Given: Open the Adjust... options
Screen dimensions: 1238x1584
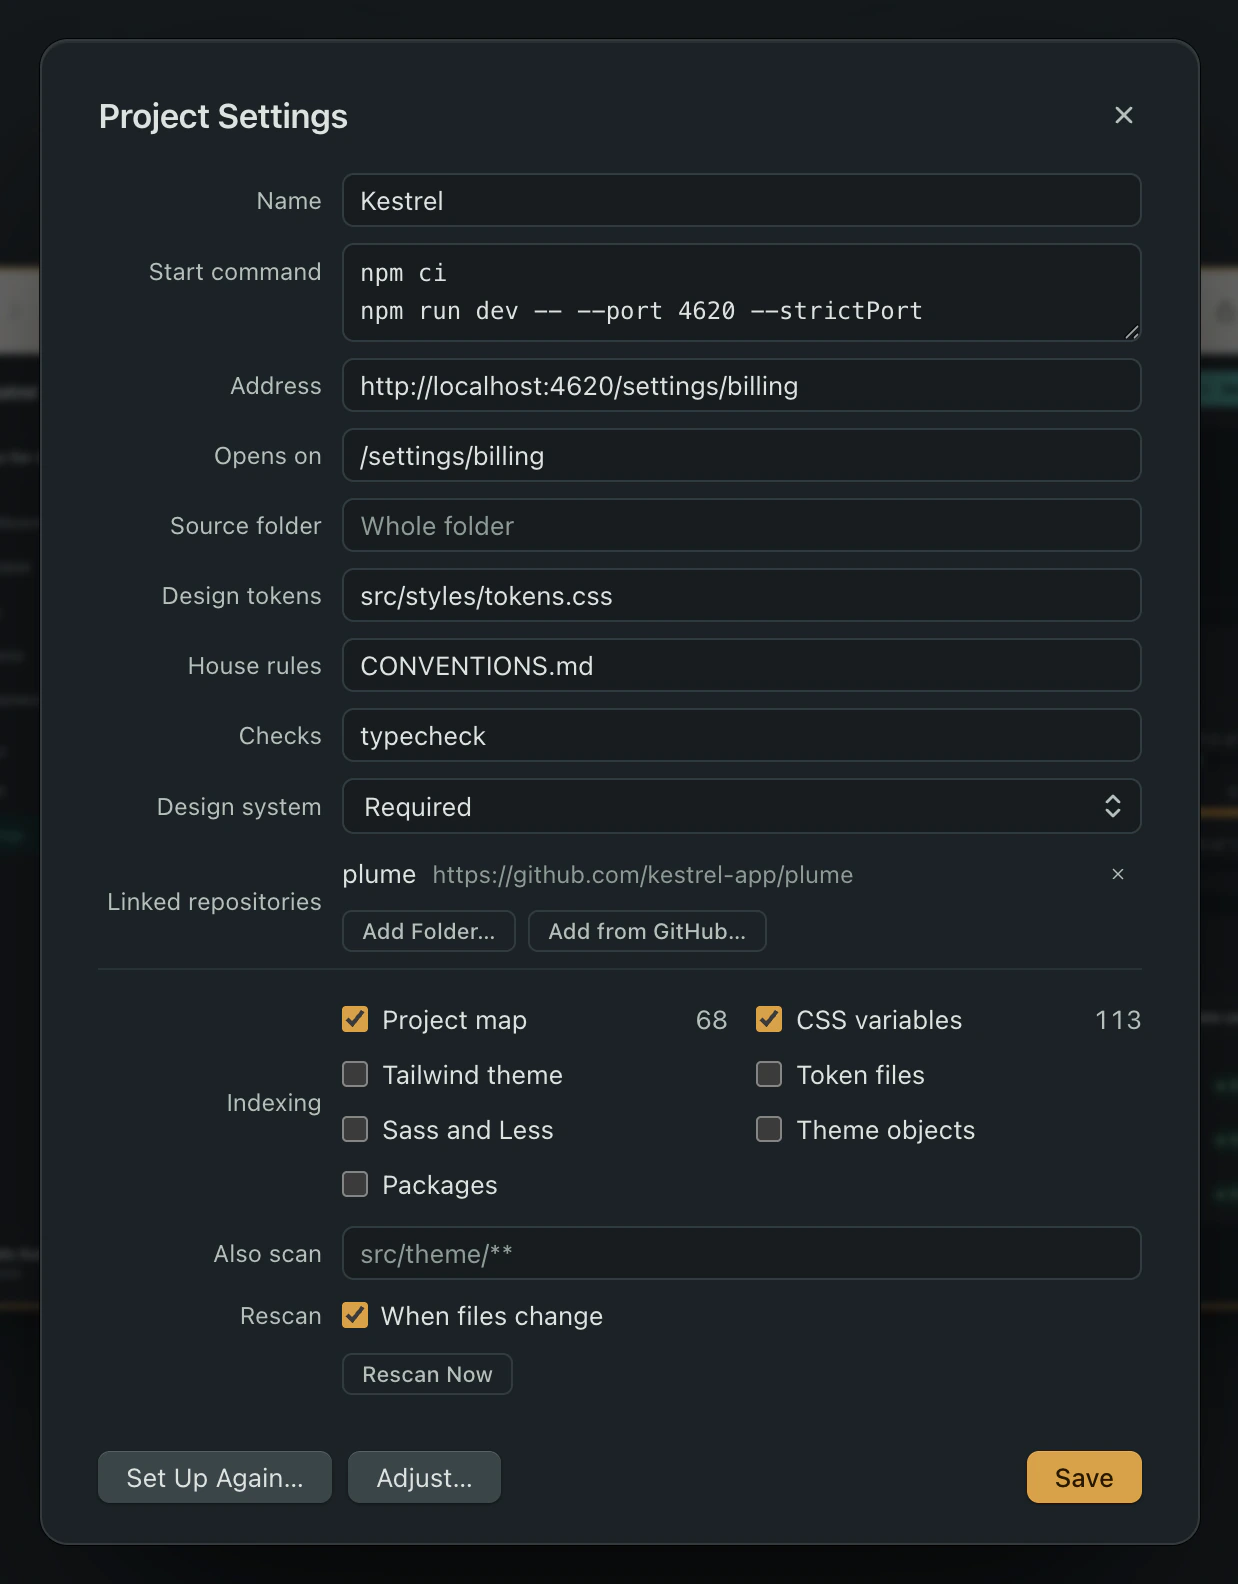Looking at the screenshot, I should pos(424,1477).
